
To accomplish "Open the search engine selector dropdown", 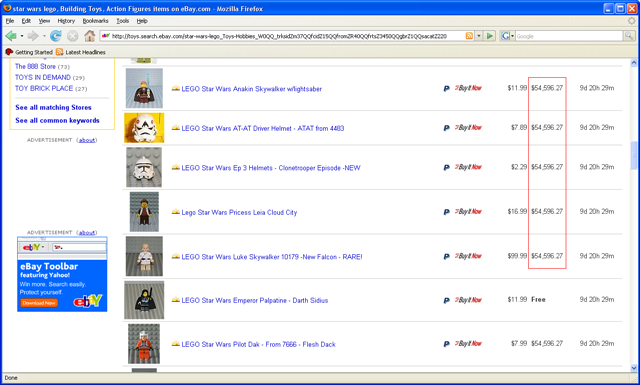I will pos(512,36).
